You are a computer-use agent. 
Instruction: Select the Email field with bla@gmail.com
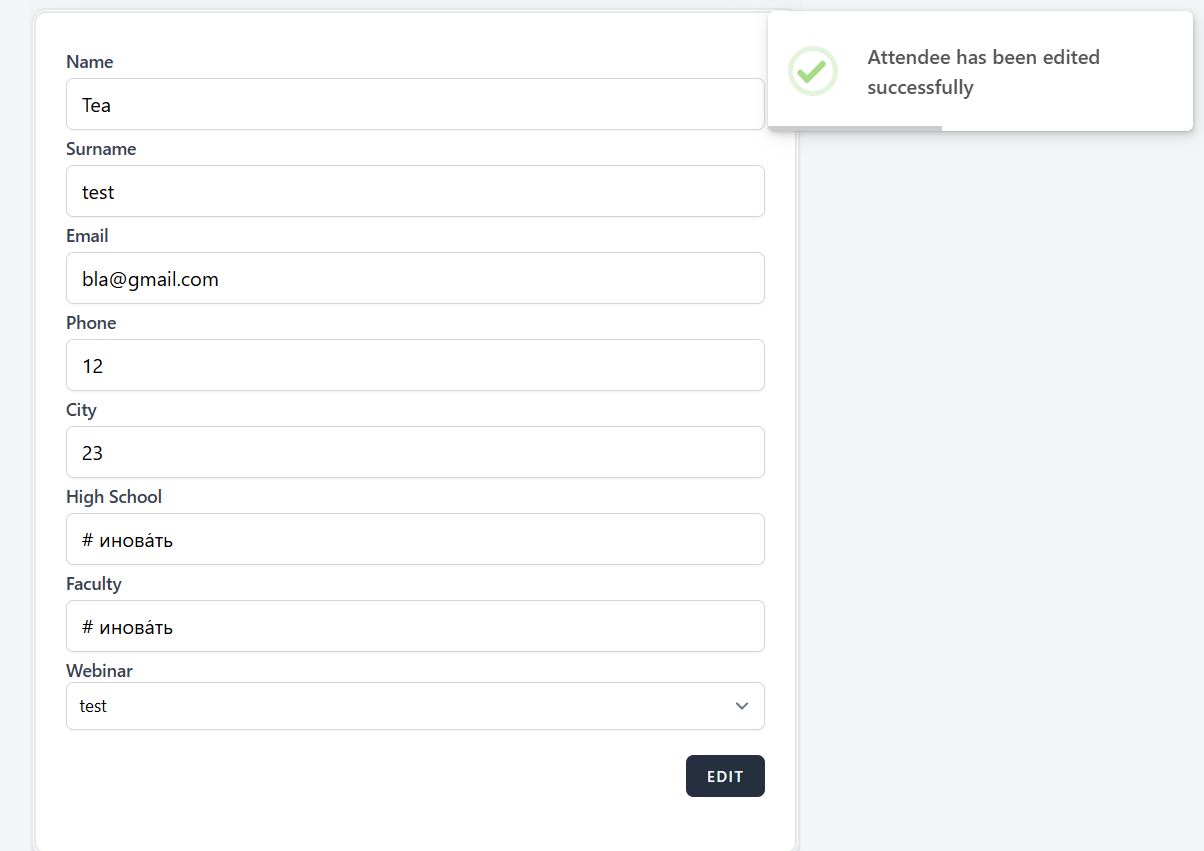[x=415, y=279]
